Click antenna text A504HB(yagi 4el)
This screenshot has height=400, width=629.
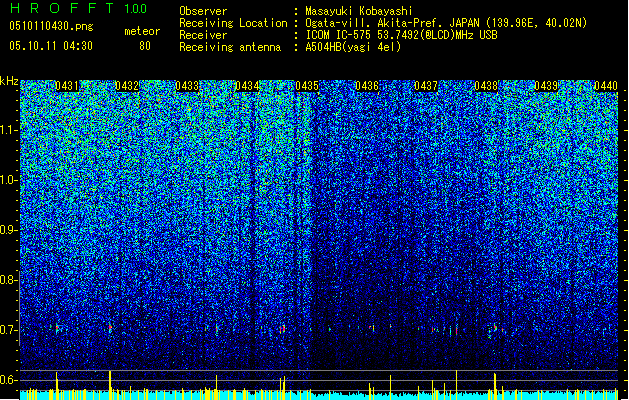point(353,47)
